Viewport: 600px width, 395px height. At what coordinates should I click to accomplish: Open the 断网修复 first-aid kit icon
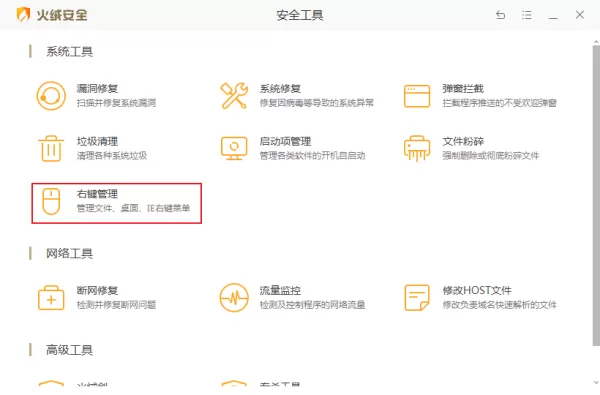coord(51,298)
